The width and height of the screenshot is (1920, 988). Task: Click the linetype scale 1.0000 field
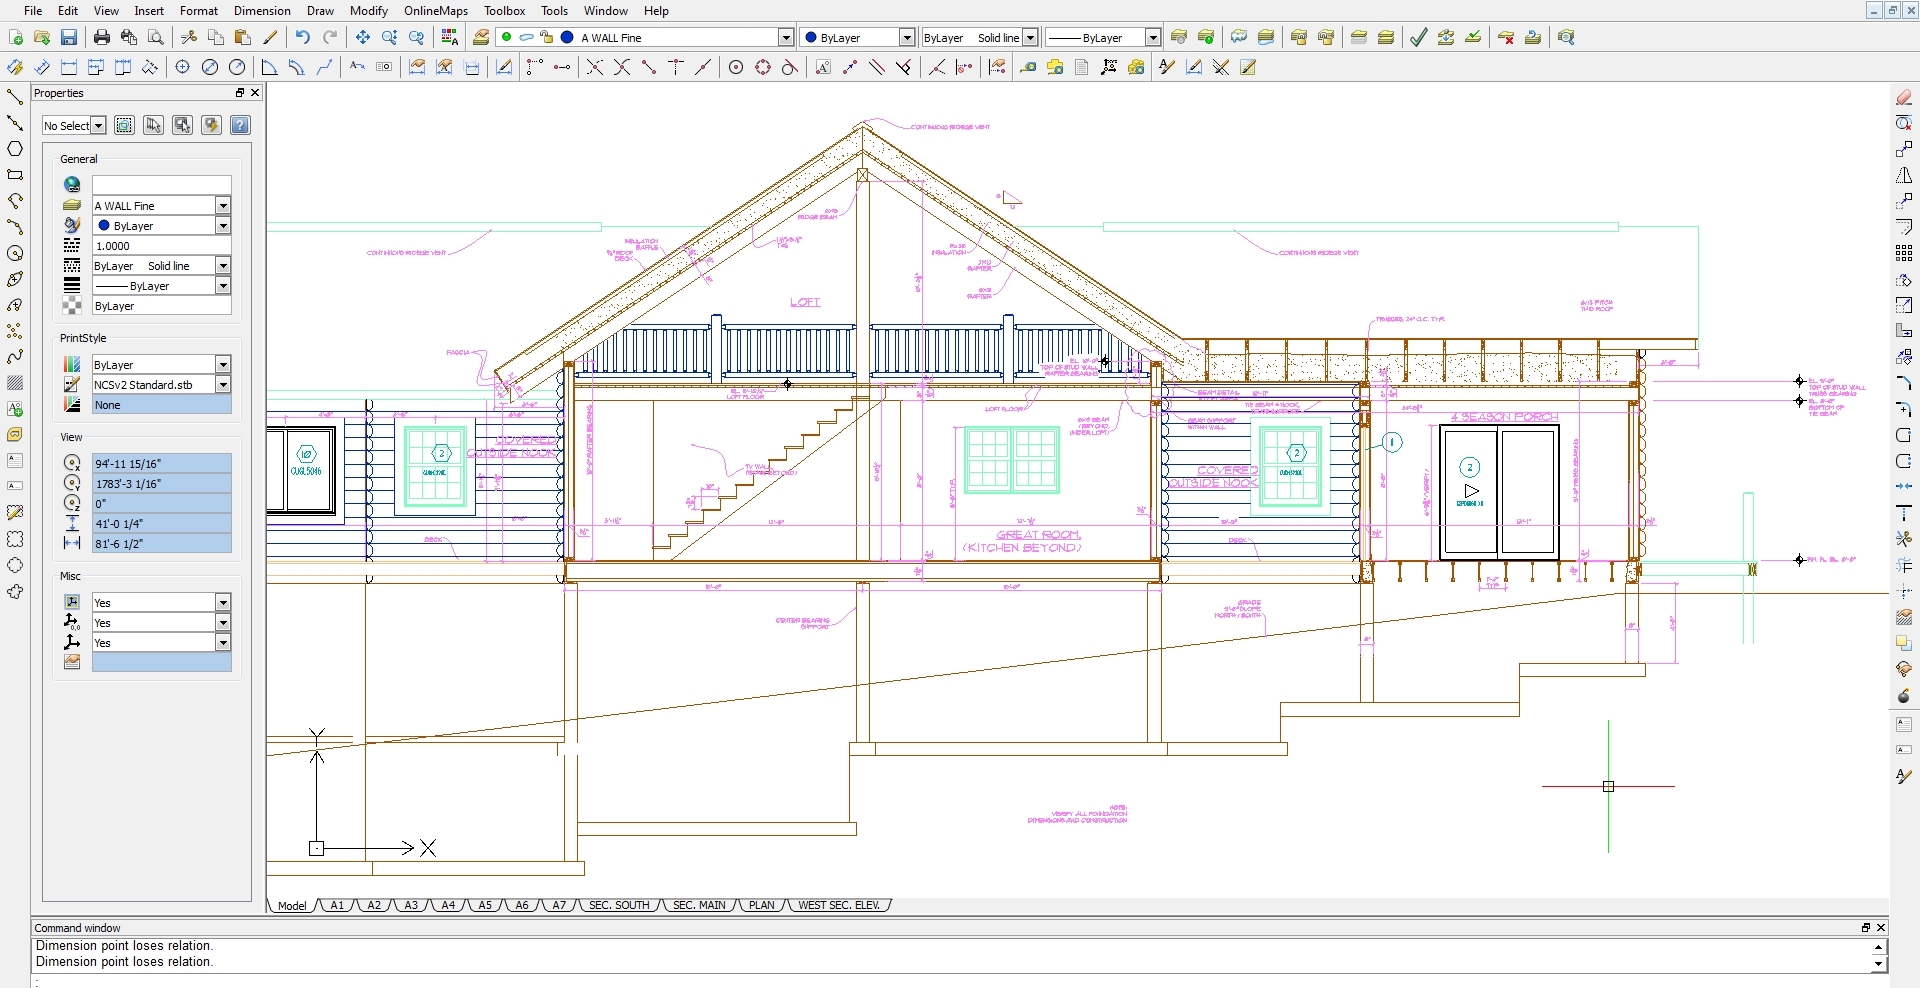[161, 245]
